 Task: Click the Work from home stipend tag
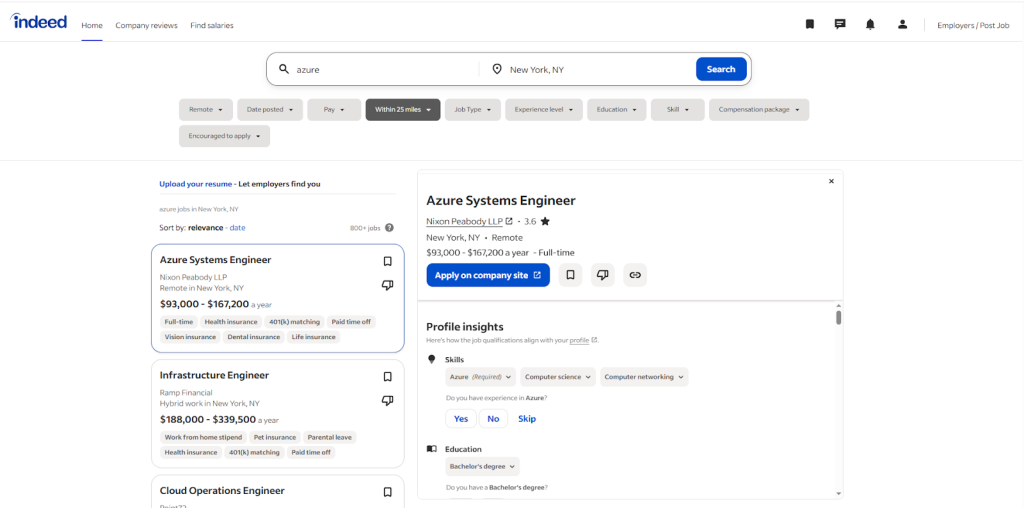(x=203, y=437)
